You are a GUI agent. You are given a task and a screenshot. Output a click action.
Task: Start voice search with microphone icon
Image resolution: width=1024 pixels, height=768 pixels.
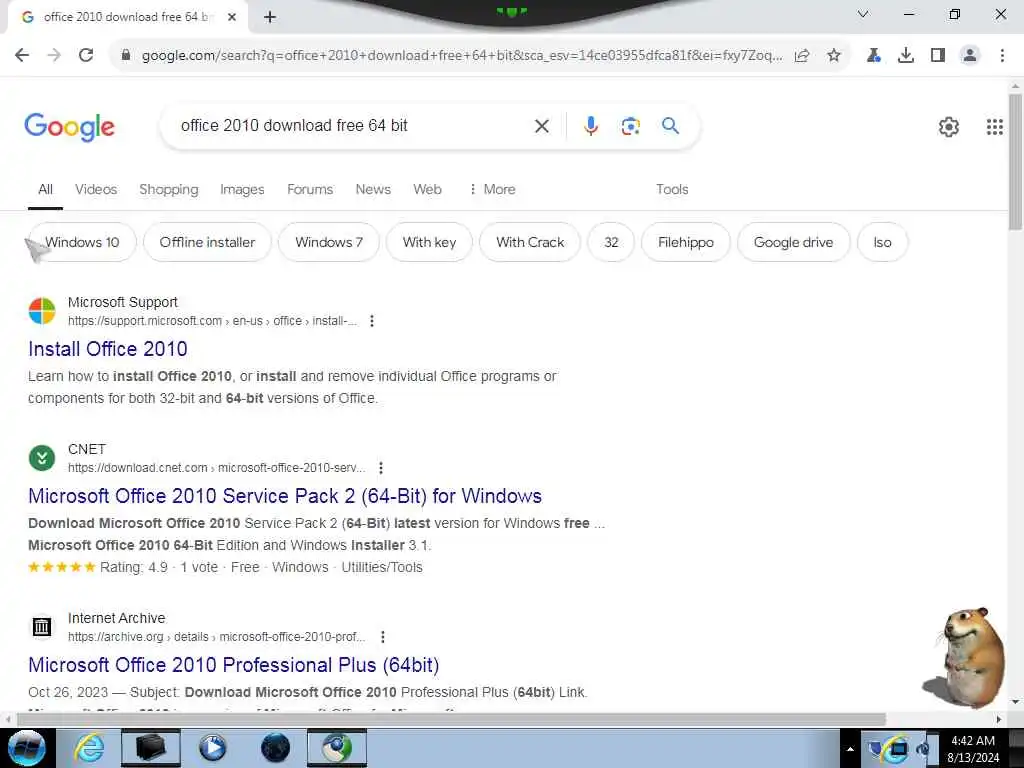coord(591,126)
